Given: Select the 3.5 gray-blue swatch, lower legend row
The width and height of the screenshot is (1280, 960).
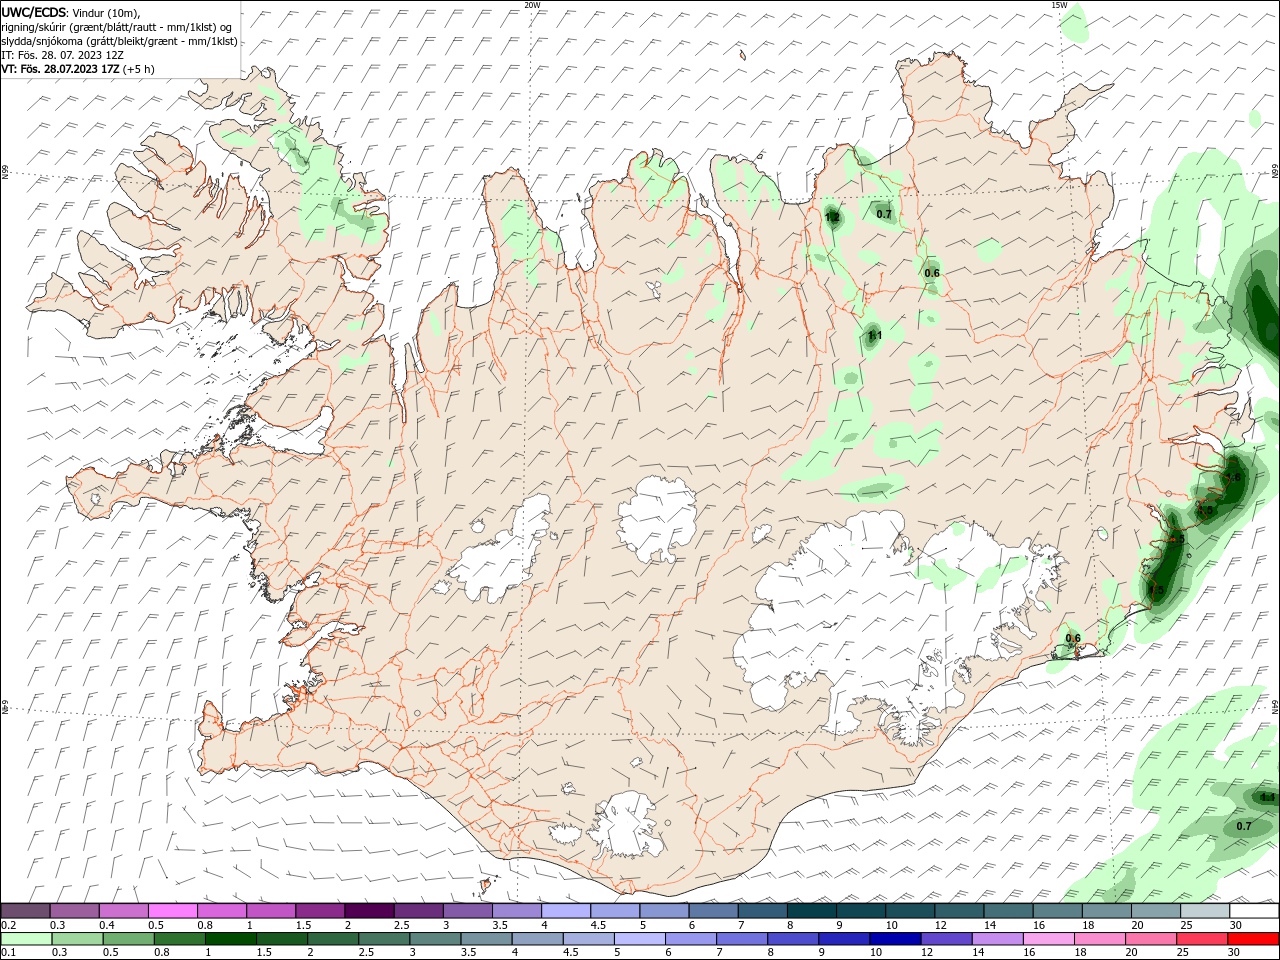Looking at the screenshot, I should pos(486,939).
